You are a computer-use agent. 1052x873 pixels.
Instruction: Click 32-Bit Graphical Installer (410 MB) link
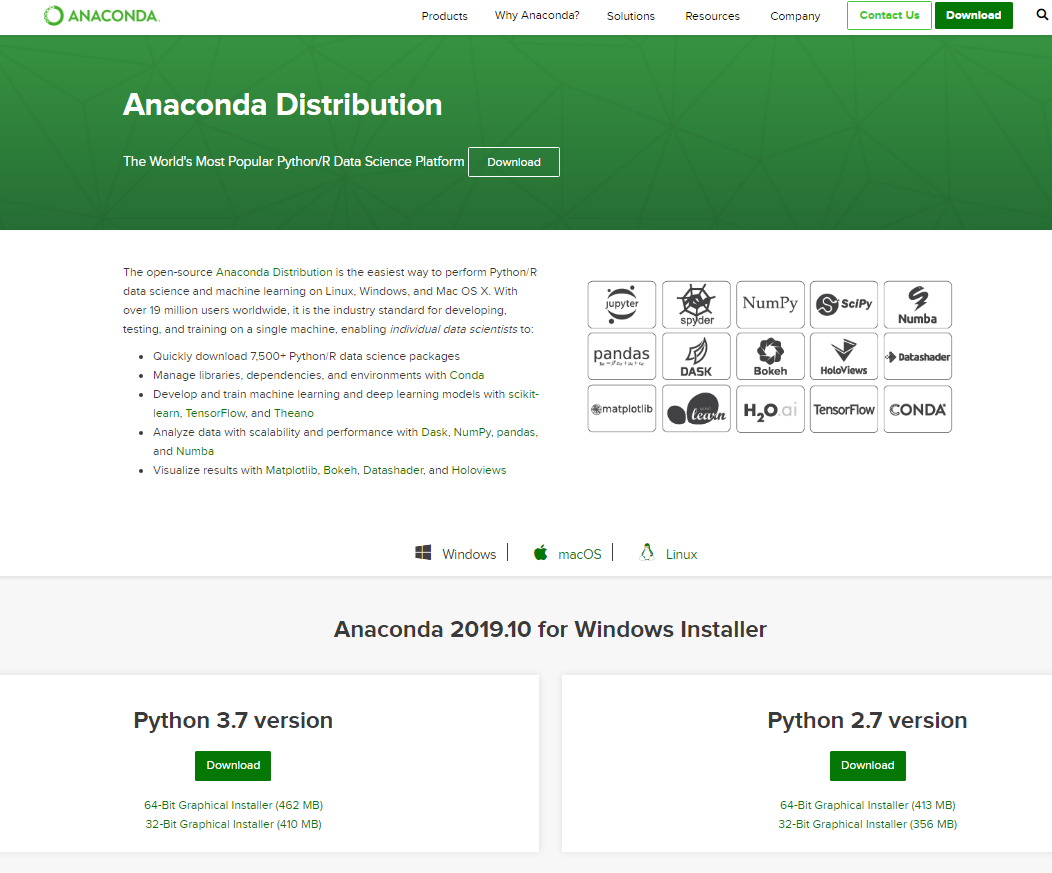(233, 824)
